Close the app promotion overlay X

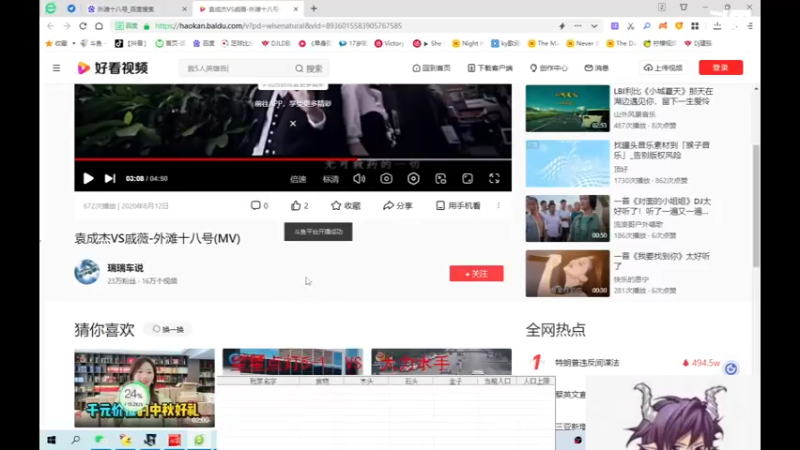point(293,123)
